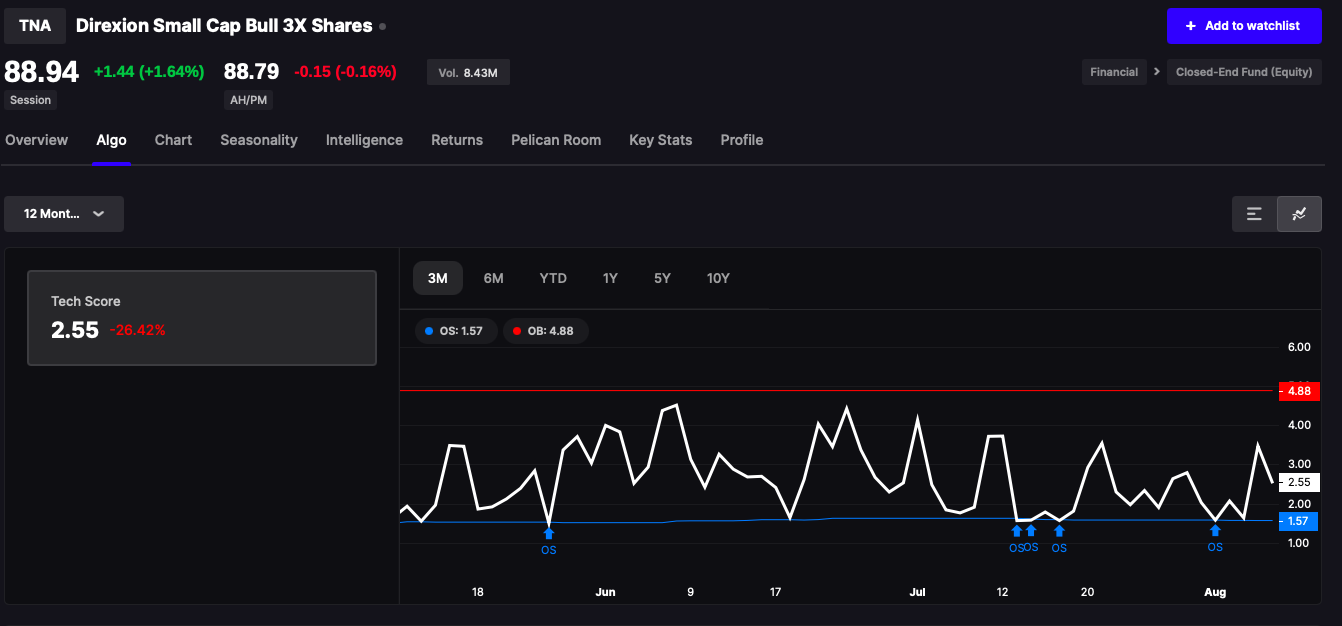Click the -26.42% Tech Score change
Screen dimensions: 1342x626
(138, 330)
